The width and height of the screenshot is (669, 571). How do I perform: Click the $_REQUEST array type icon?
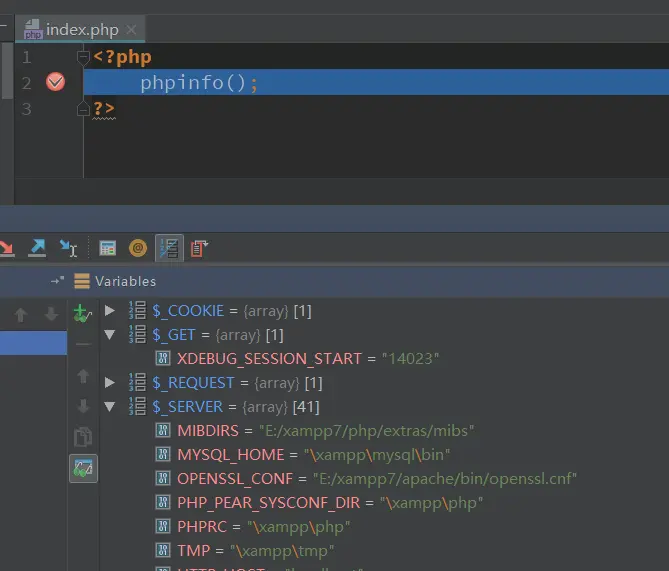[x=137, y=382]
